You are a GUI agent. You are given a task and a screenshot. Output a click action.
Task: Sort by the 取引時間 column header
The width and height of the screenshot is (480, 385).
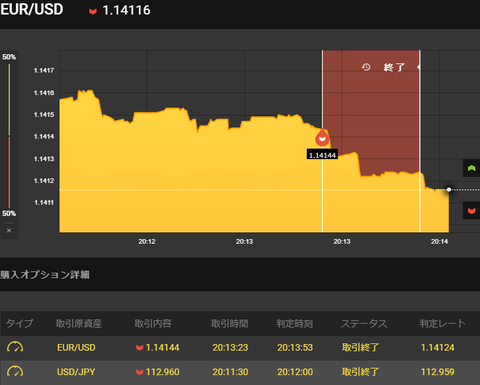click(230, 323)
